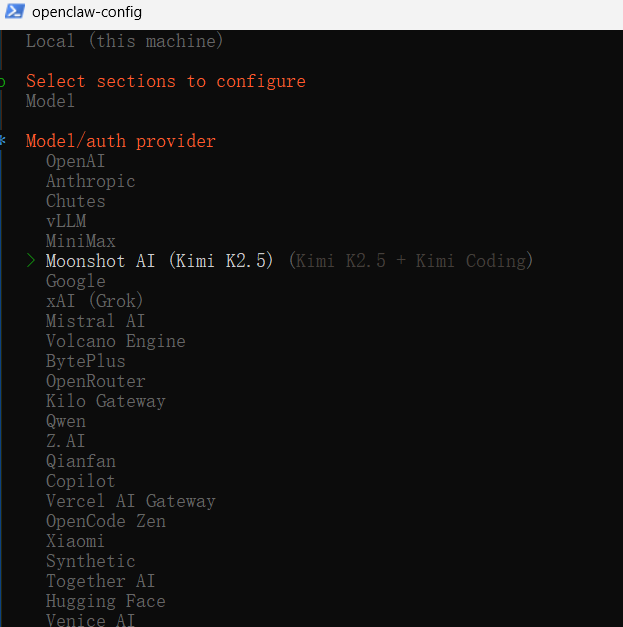Screen dimensions: 623x627
Task: Select Moonshot AI (Kimi K2.5) option
Action: point(159,261)
